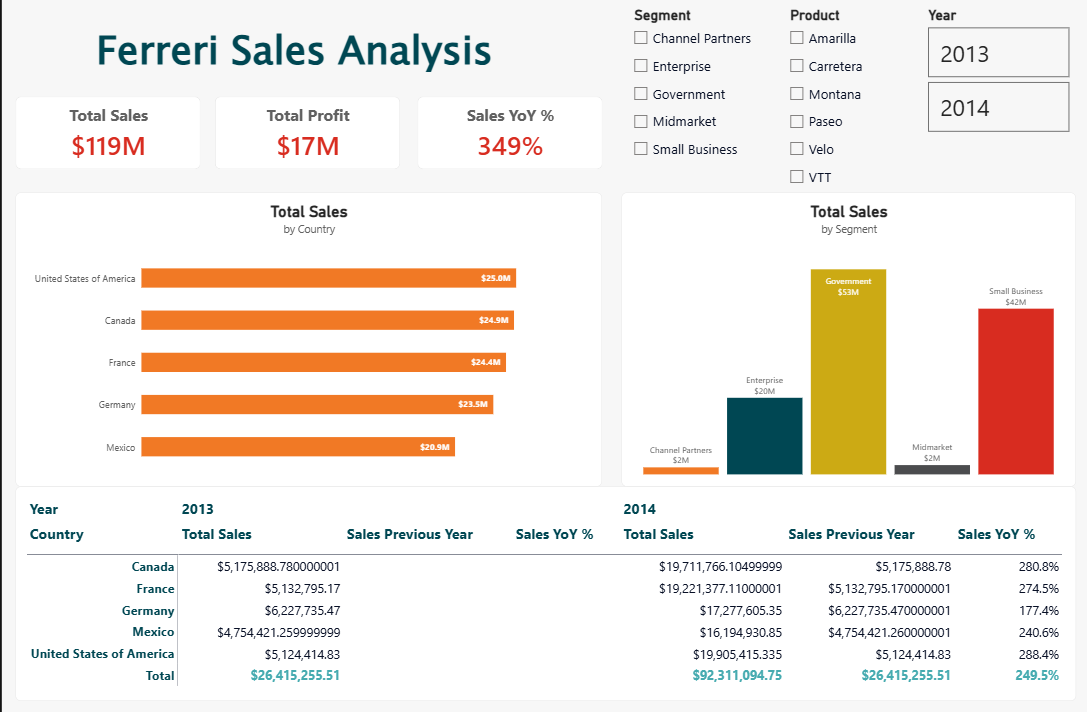The image size is (1087, 712).
Task: Click the $17,277,605.35 cell
Action: pos(740,611)
